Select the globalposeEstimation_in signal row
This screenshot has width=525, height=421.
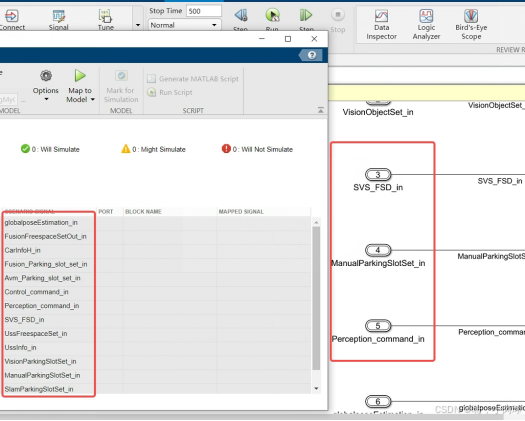coord(156,223)
